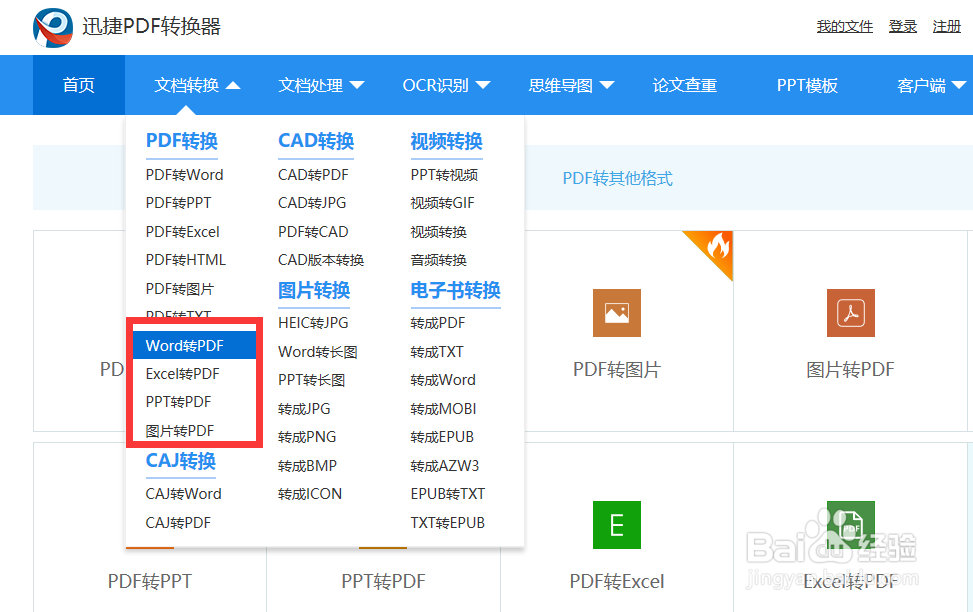The width and height of the screenshot is (973, 612).
Task: Select CAD版本转换 menu entry
Action: pyautogui.click(x=320, y=260)
